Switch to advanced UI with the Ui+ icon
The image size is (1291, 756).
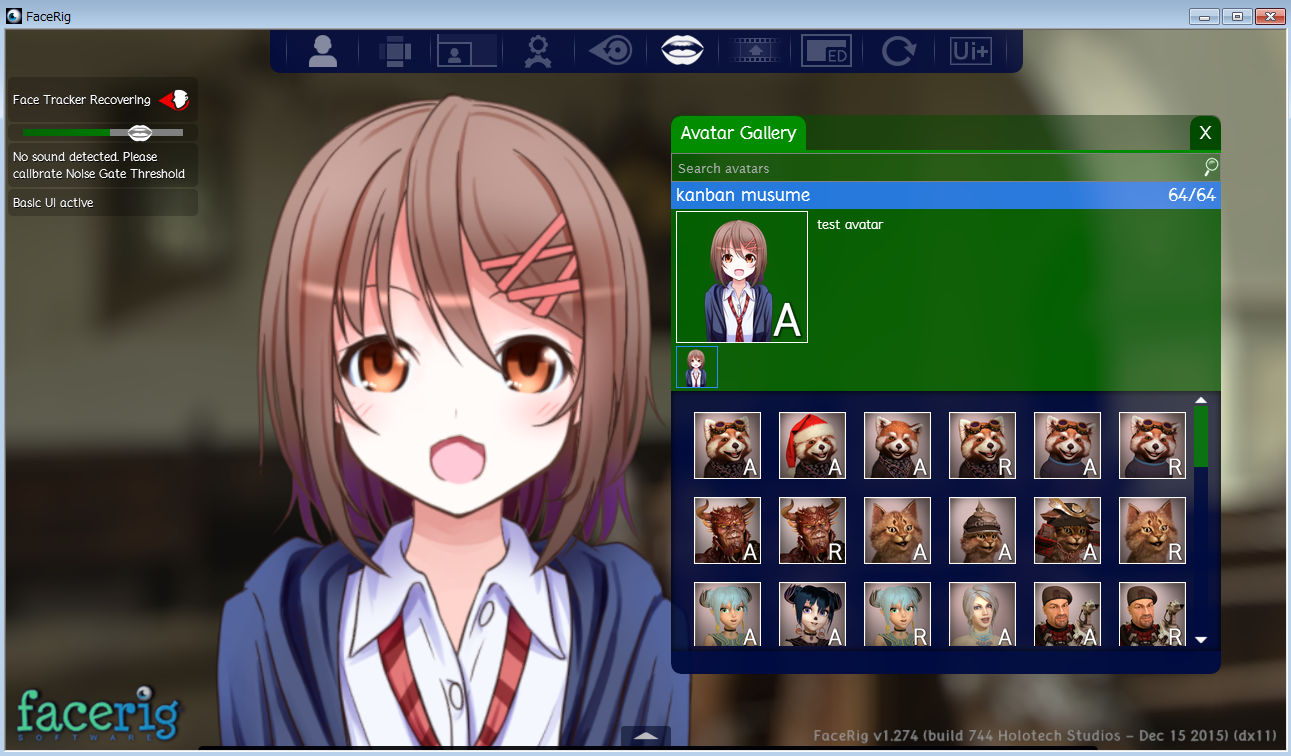(971, 50)
